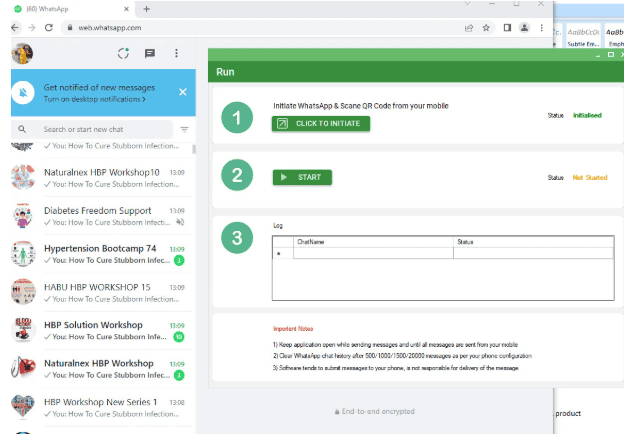This screenshot has height=438, width=627.
Task: Click the chat list scrollbar
Action: [194, 149]
